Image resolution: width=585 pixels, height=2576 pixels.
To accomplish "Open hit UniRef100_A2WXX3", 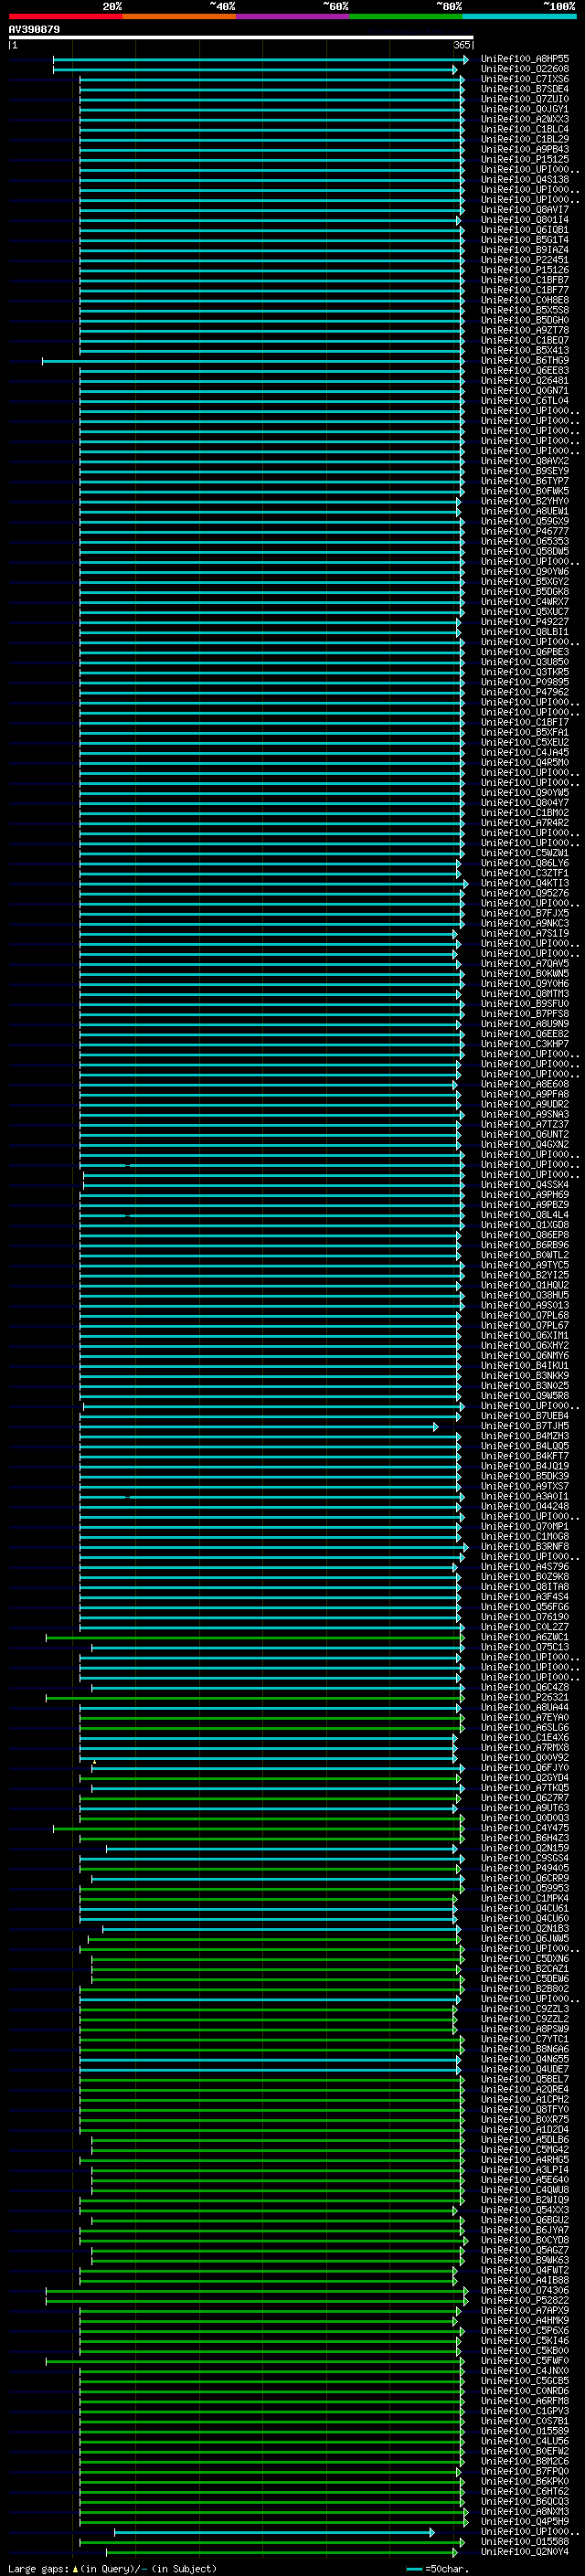I will 525,119.
